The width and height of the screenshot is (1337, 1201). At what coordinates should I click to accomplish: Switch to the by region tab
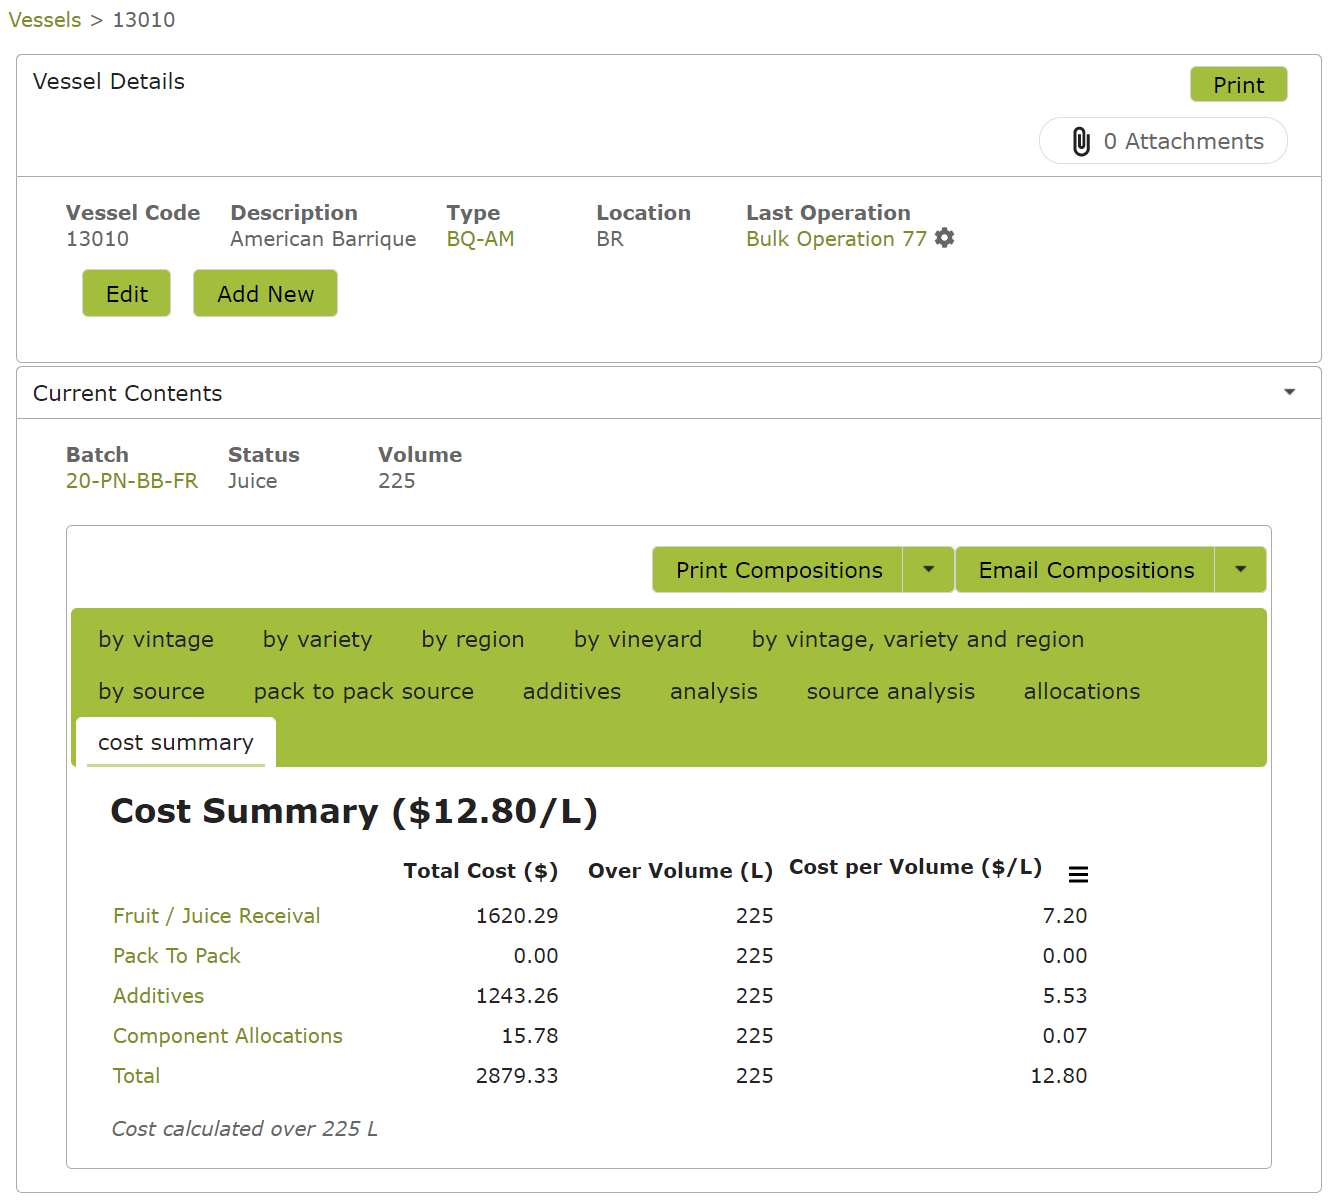click(x=473, y=639)
